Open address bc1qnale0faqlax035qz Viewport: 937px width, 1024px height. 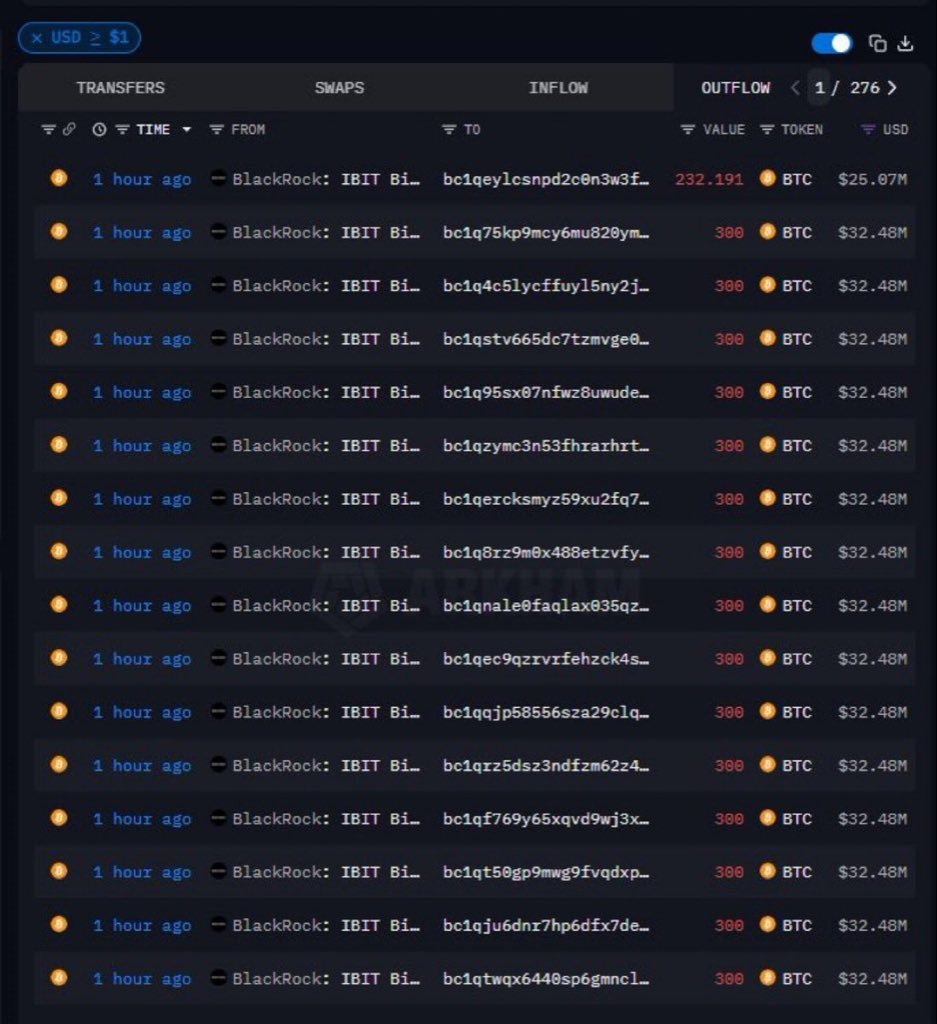tap(546, 605)
